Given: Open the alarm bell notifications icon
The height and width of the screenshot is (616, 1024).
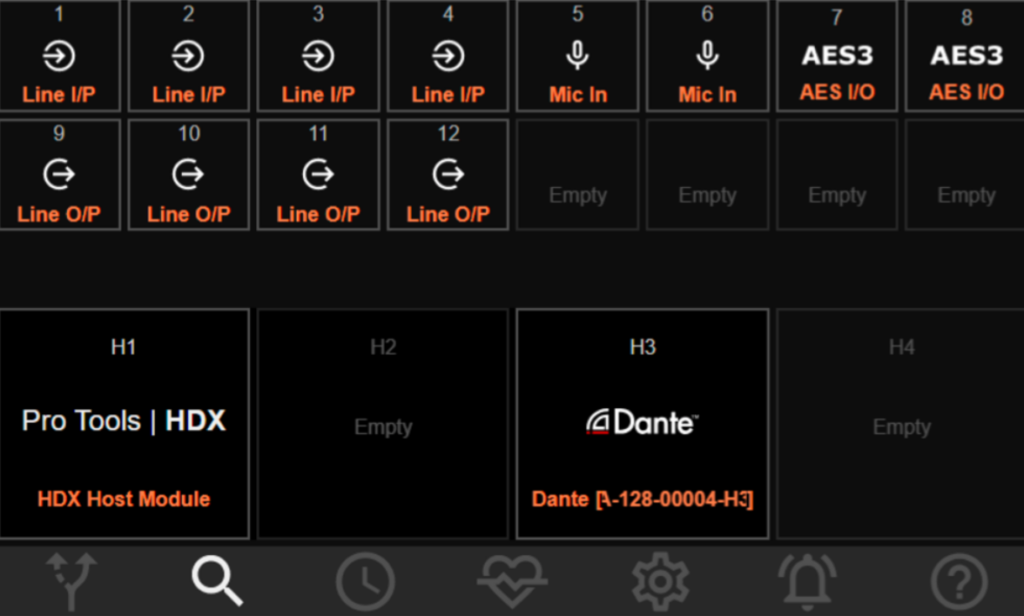Looking at the screenshot, I should [x=808, y=581].
